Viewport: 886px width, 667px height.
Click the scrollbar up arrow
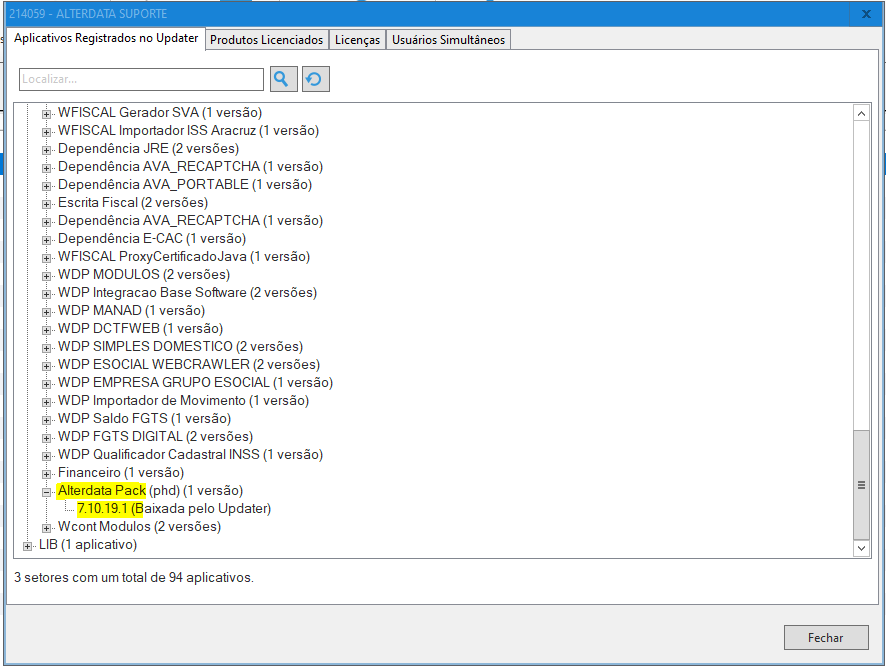pyautogui.click(x=861, y=113)
